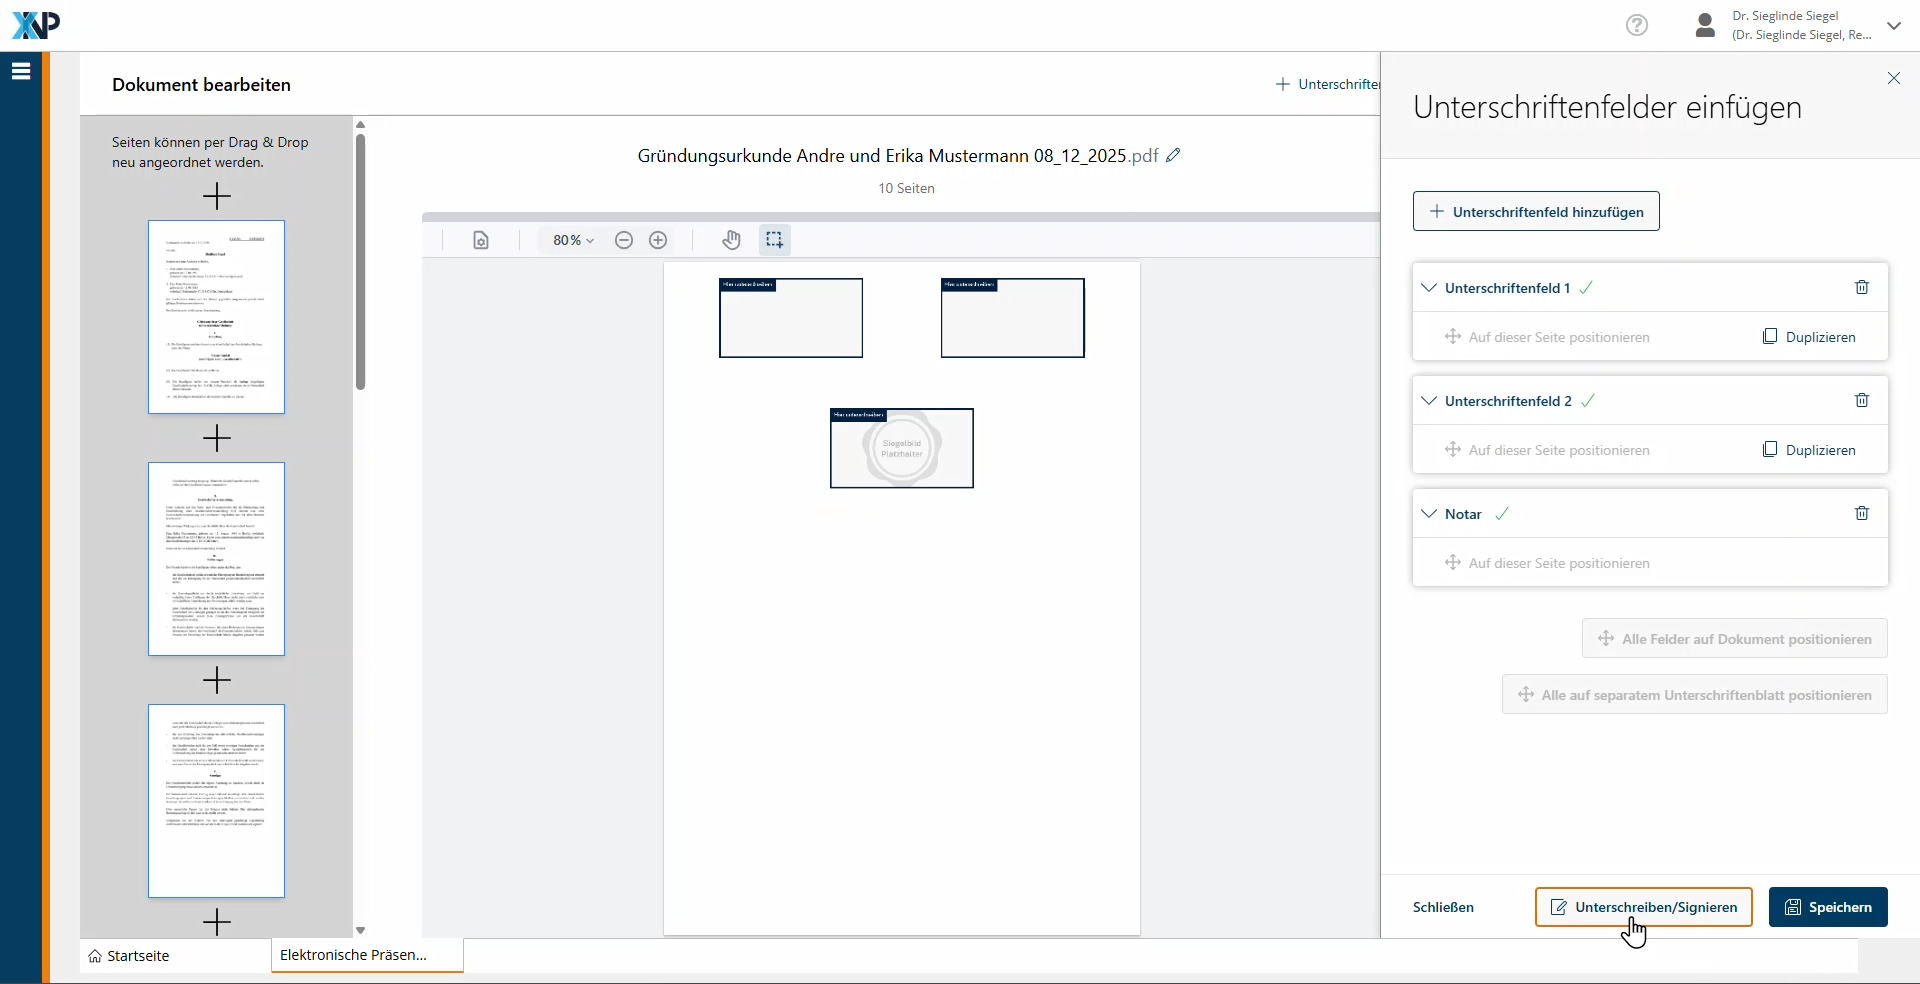Select the first page thumbnail

(216, 317)
